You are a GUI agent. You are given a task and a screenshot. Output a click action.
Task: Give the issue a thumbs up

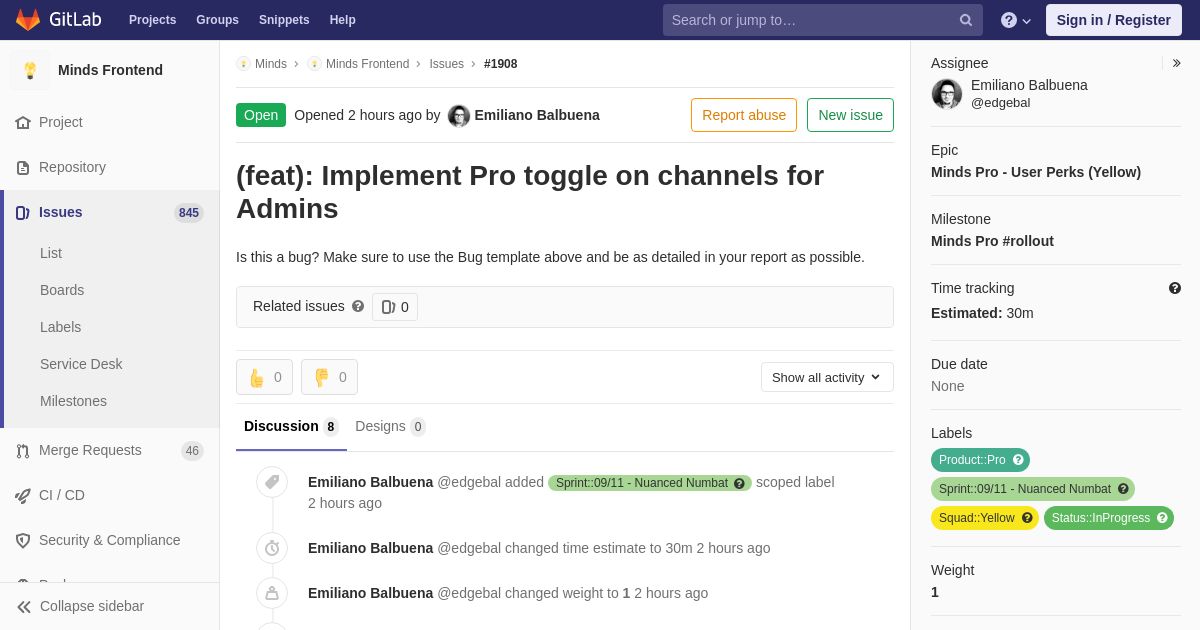point(264,377)
